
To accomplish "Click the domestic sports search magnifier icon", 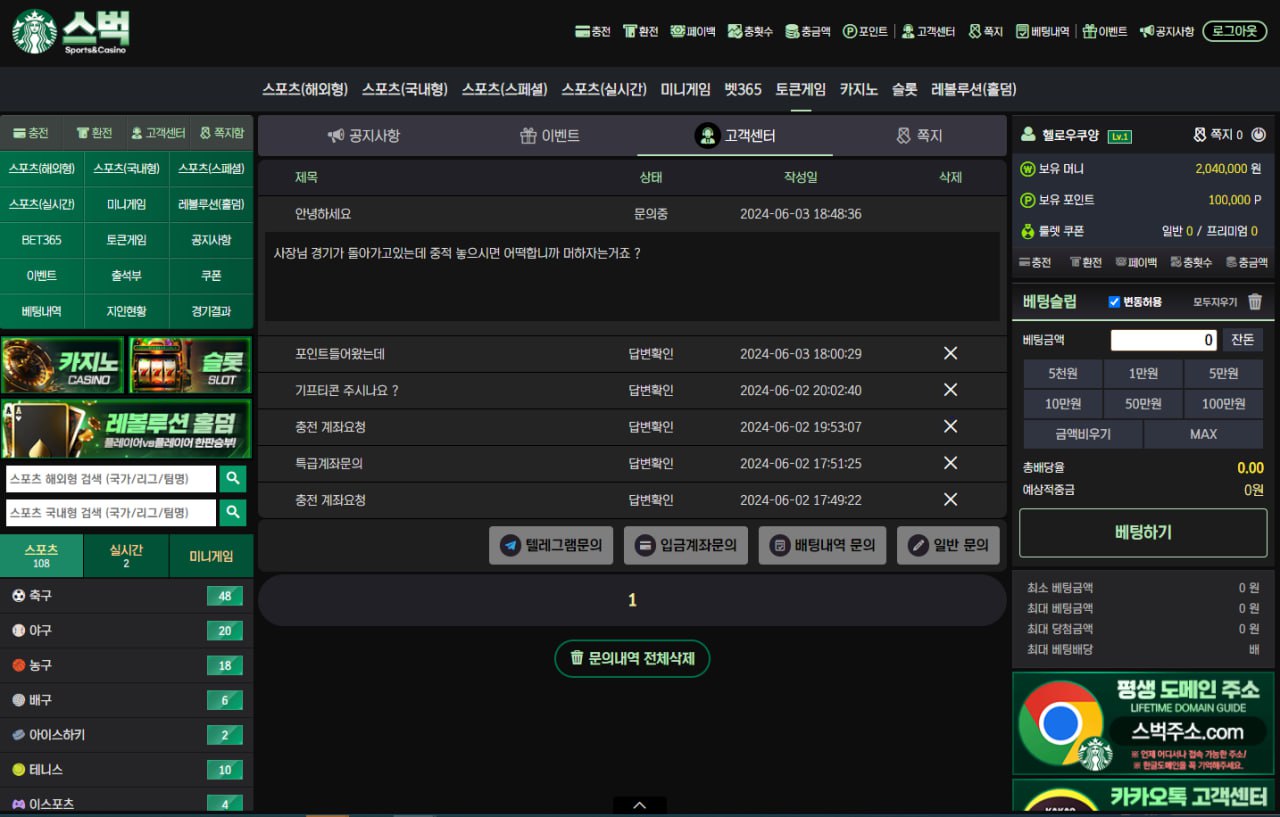I will (233, 513).
